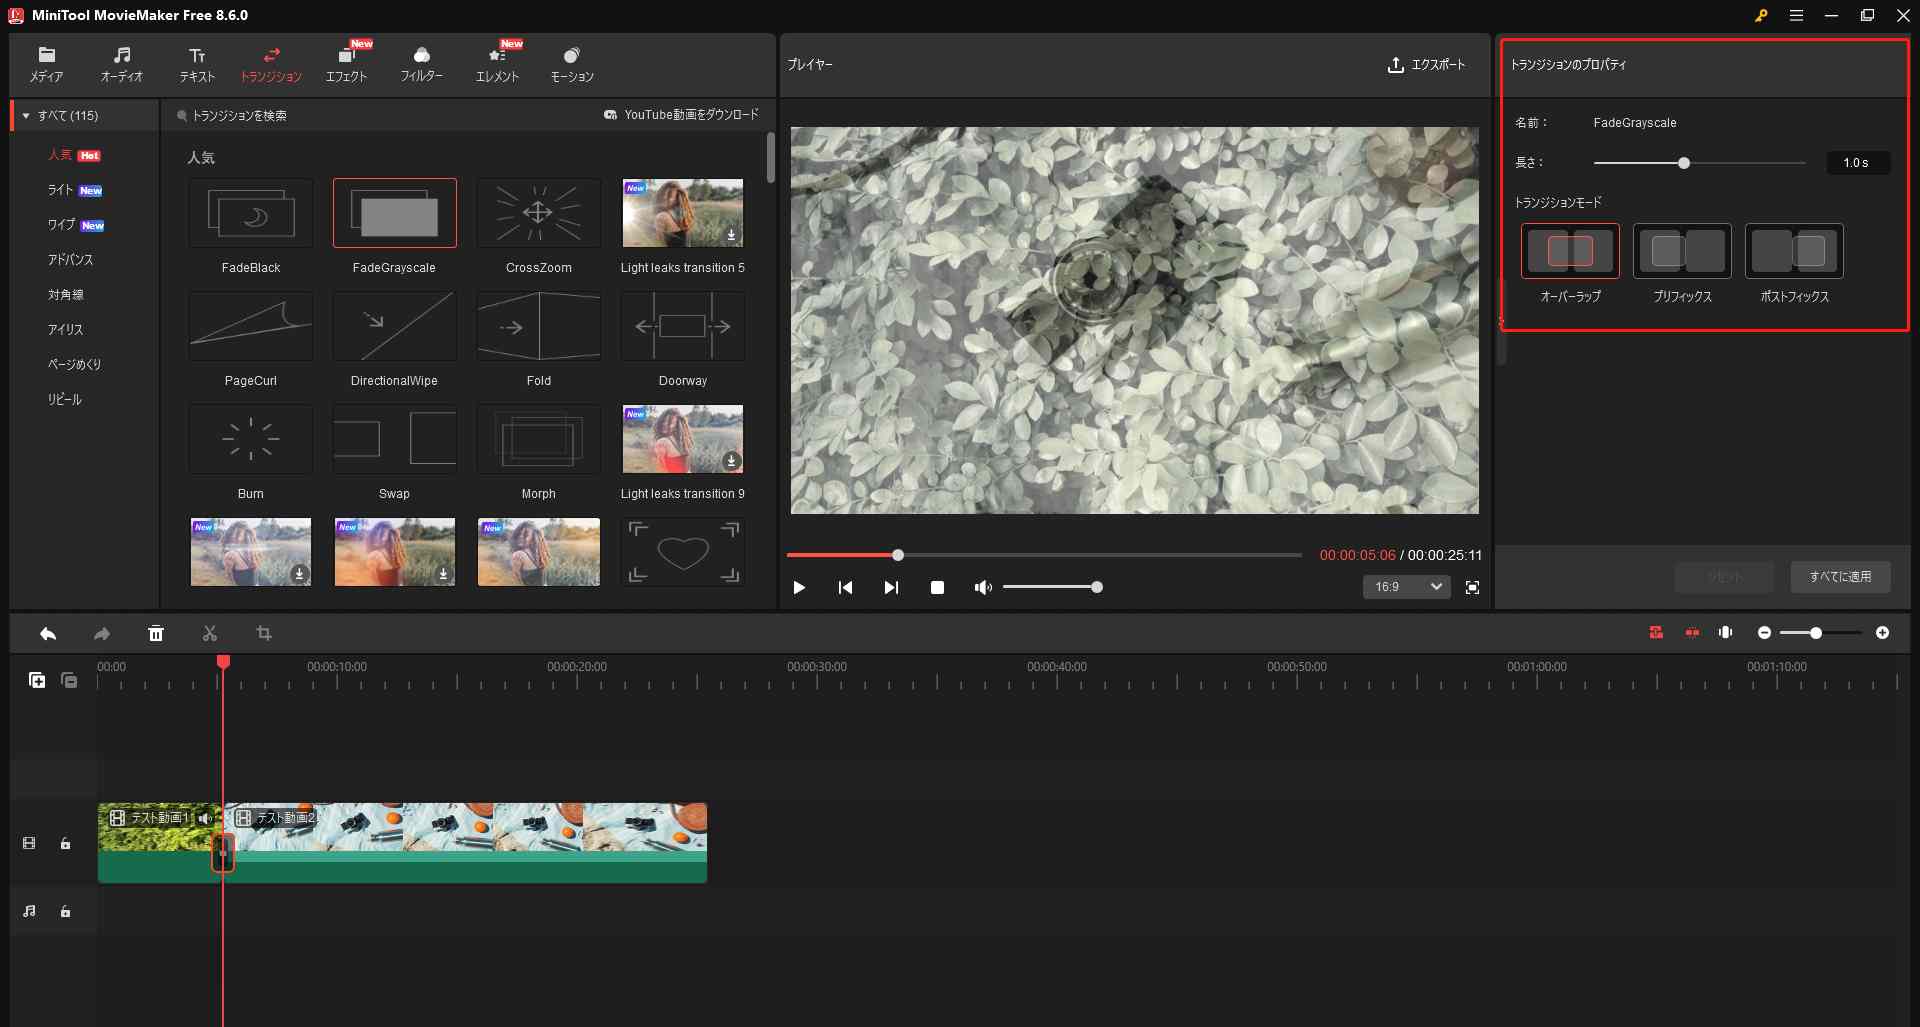Screen dimensions: 1920x1027
Task: Switch to the エフェクト tab
Action: pyautogui.click(x=346, y=62)
